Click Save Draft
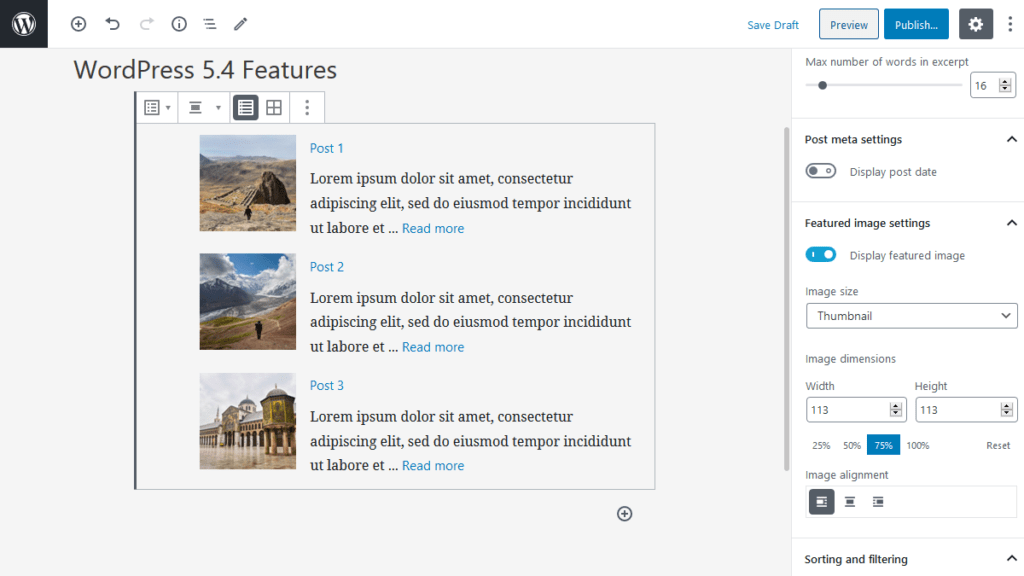 pos(773,25)
